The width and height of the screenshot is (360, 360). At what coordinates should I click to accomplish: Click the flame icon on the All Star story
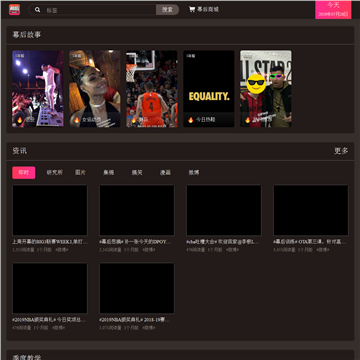coord(247,120)
